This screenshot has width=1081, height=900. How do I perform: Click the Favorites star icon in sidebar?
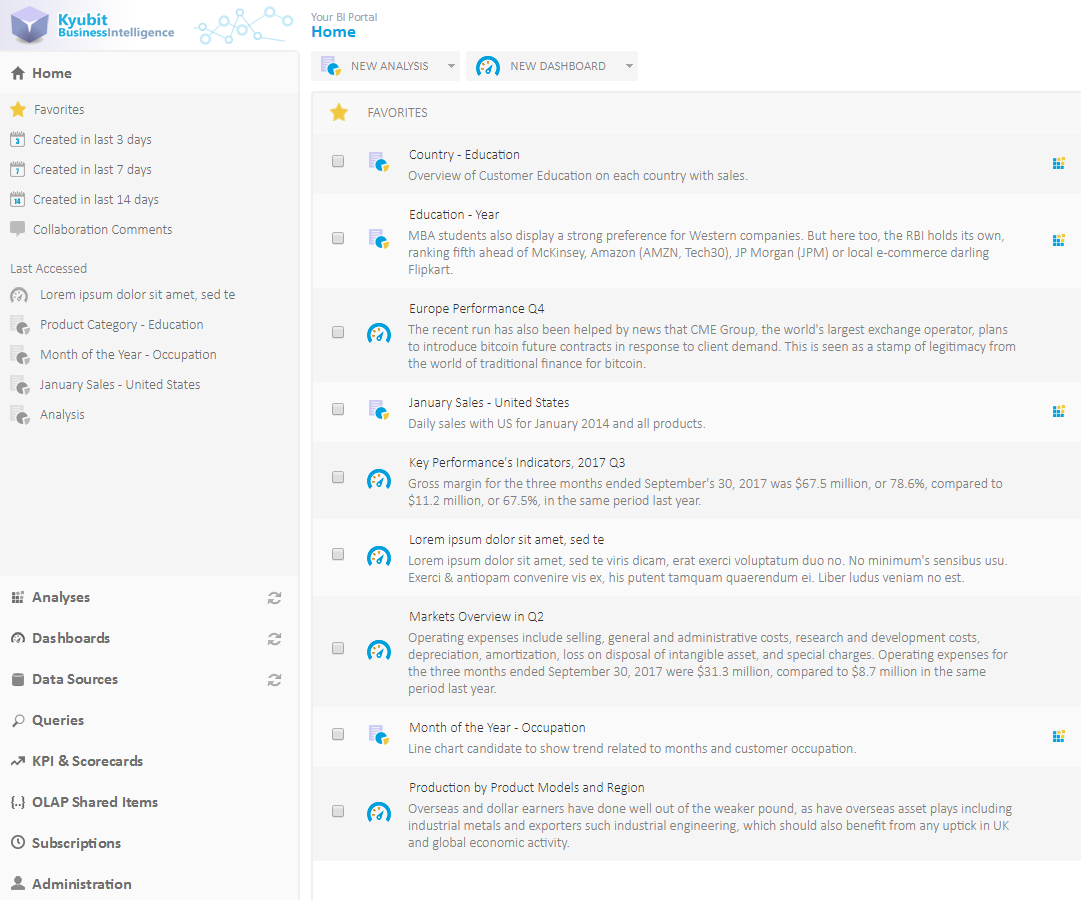pos(18,109)
